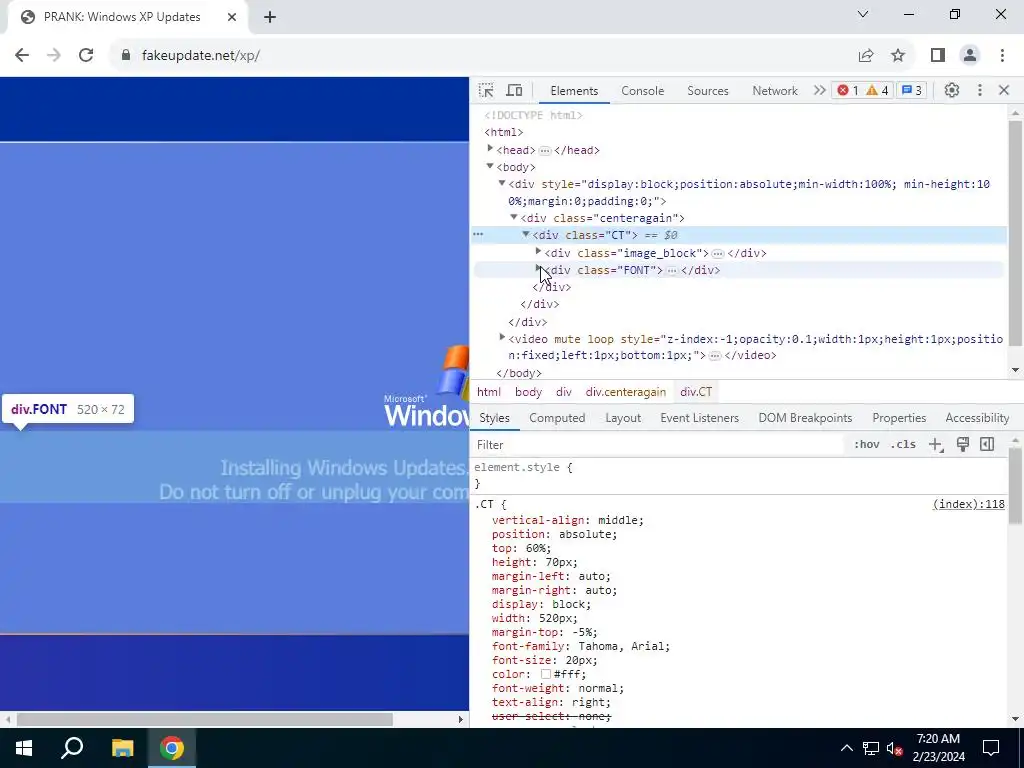Click the new style rule plus icon
The image size is (1024, 768).
pos(936,445)
